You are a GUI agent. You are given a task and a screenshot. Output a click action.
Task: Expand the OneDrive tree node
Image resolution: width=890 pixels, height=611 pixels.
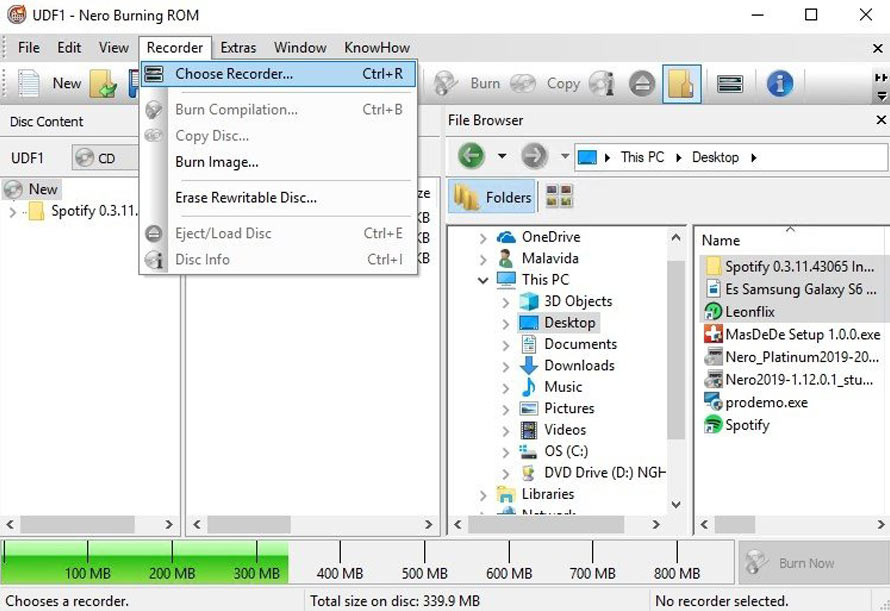483,238
